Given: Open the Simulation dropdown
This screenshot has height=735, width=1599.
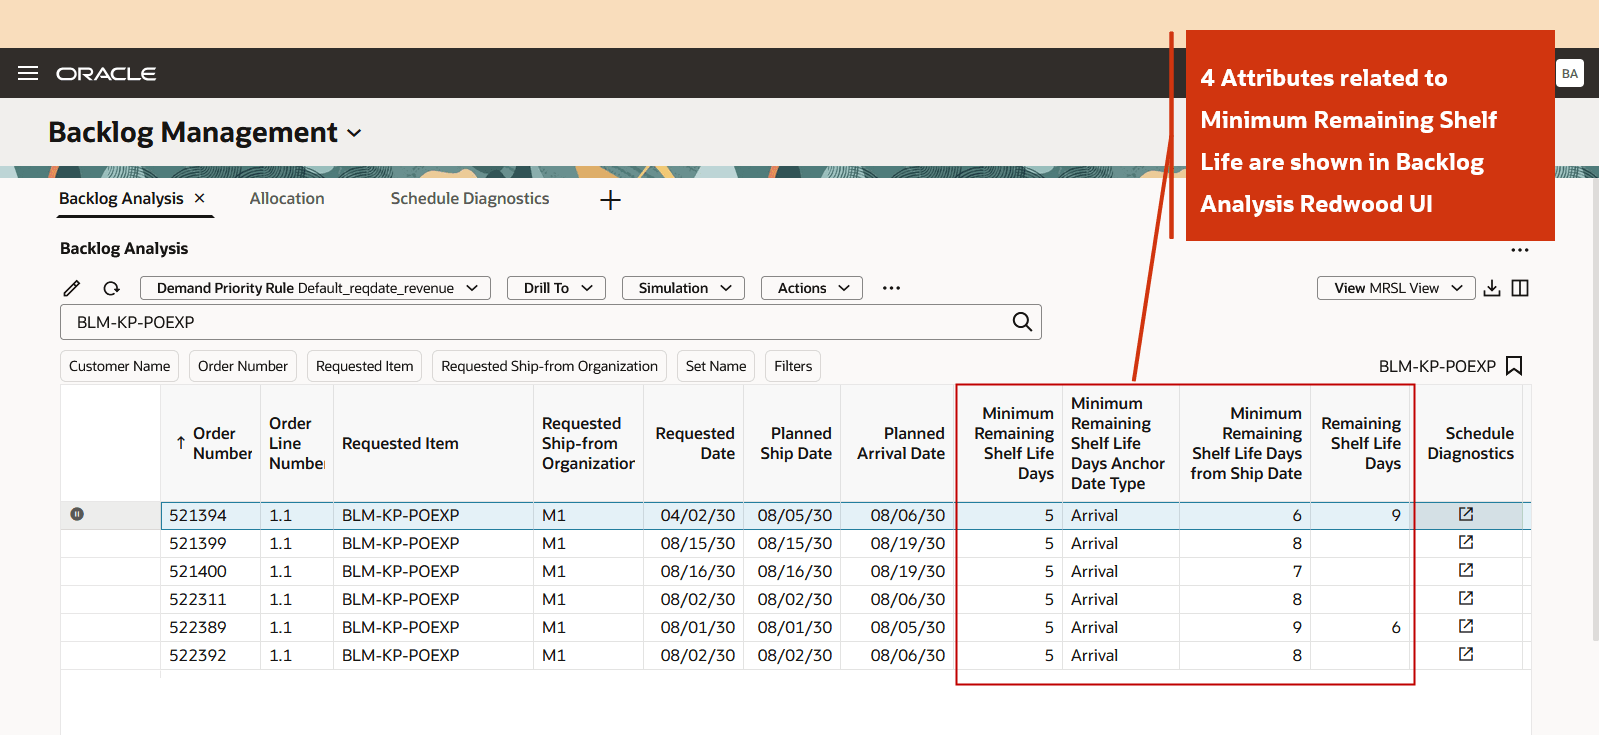Looking at the screenshot, I should coord(684,288).
